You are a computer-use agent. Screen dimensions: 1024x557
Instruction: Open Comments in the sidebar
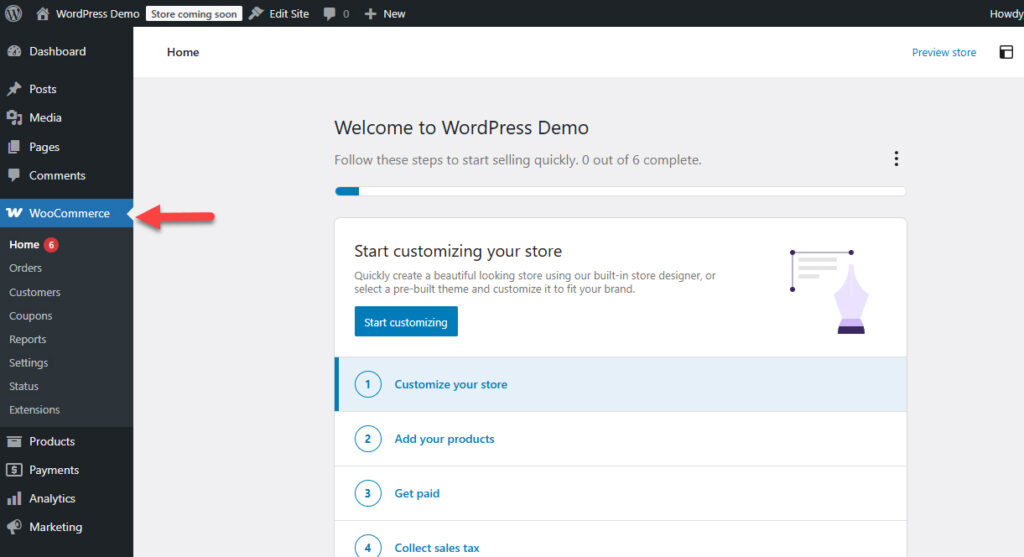[57, 175]
